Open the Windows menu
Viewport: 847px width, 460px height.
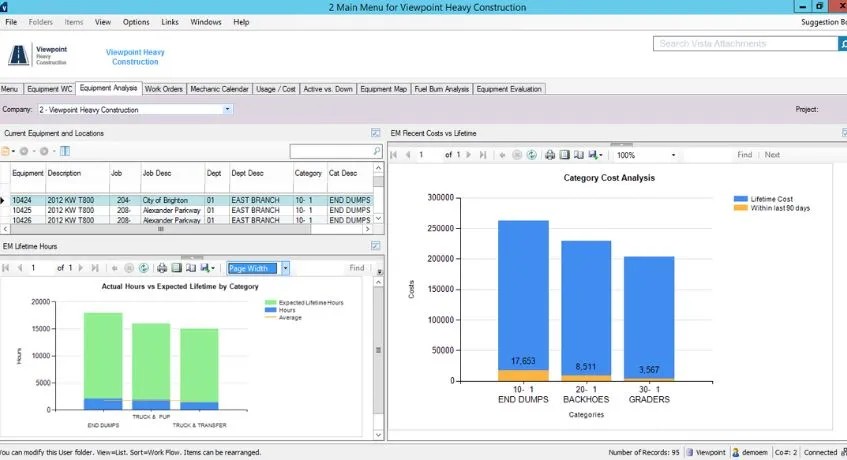click(206, 22)
